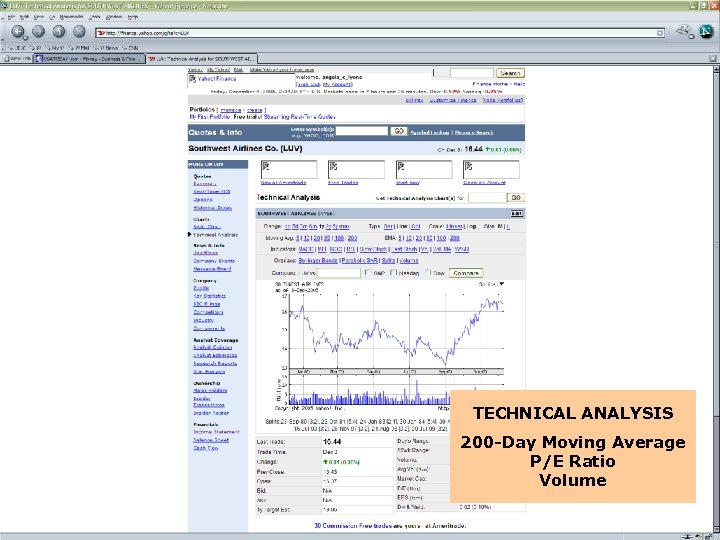Click the print icon in the navigation toolbar
Screen dimensions: 720x540
683,31
